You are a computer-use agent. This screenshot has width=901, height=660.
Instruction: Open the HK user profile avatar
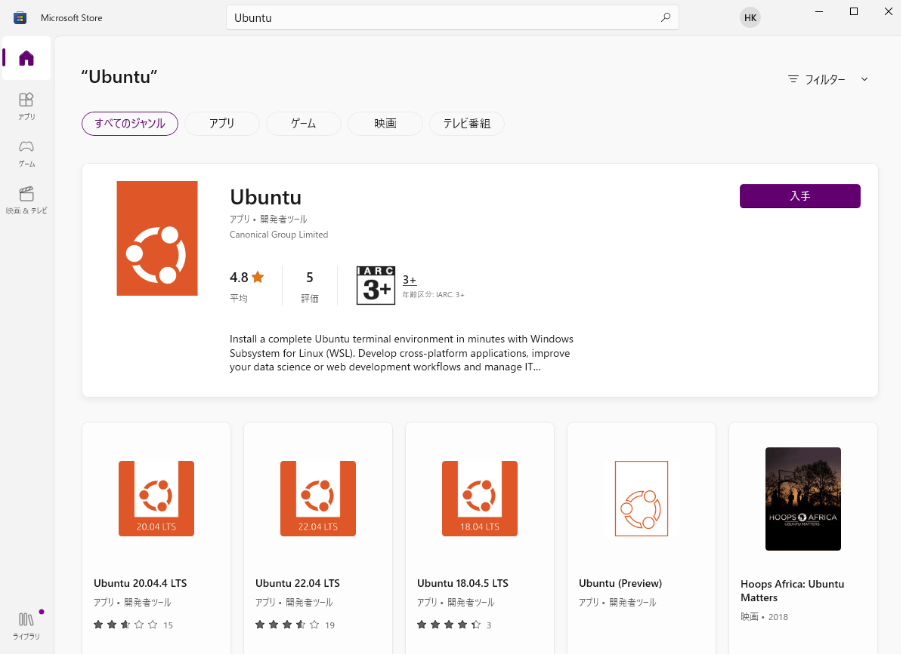click(x=750, y=18)
